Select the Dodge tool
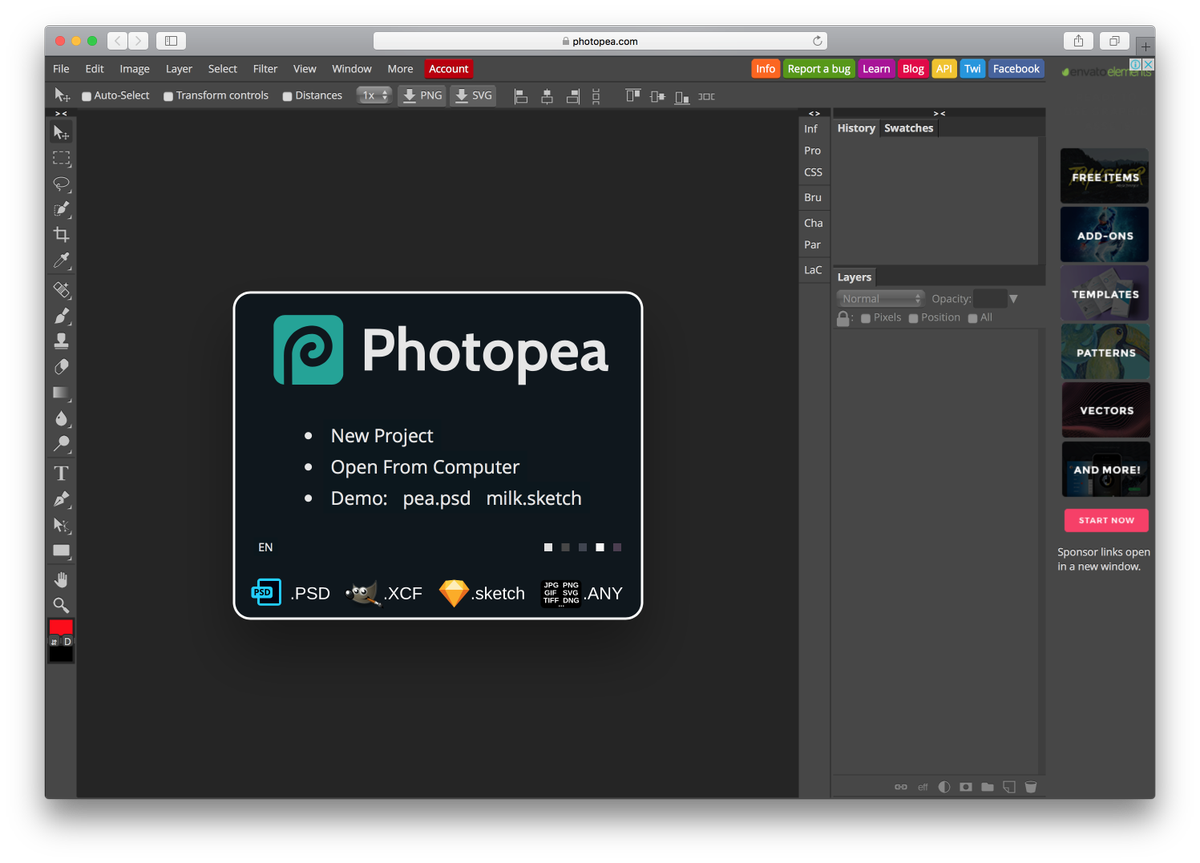The width and height of the screenshot is (1200, 863). click(62, 444)
